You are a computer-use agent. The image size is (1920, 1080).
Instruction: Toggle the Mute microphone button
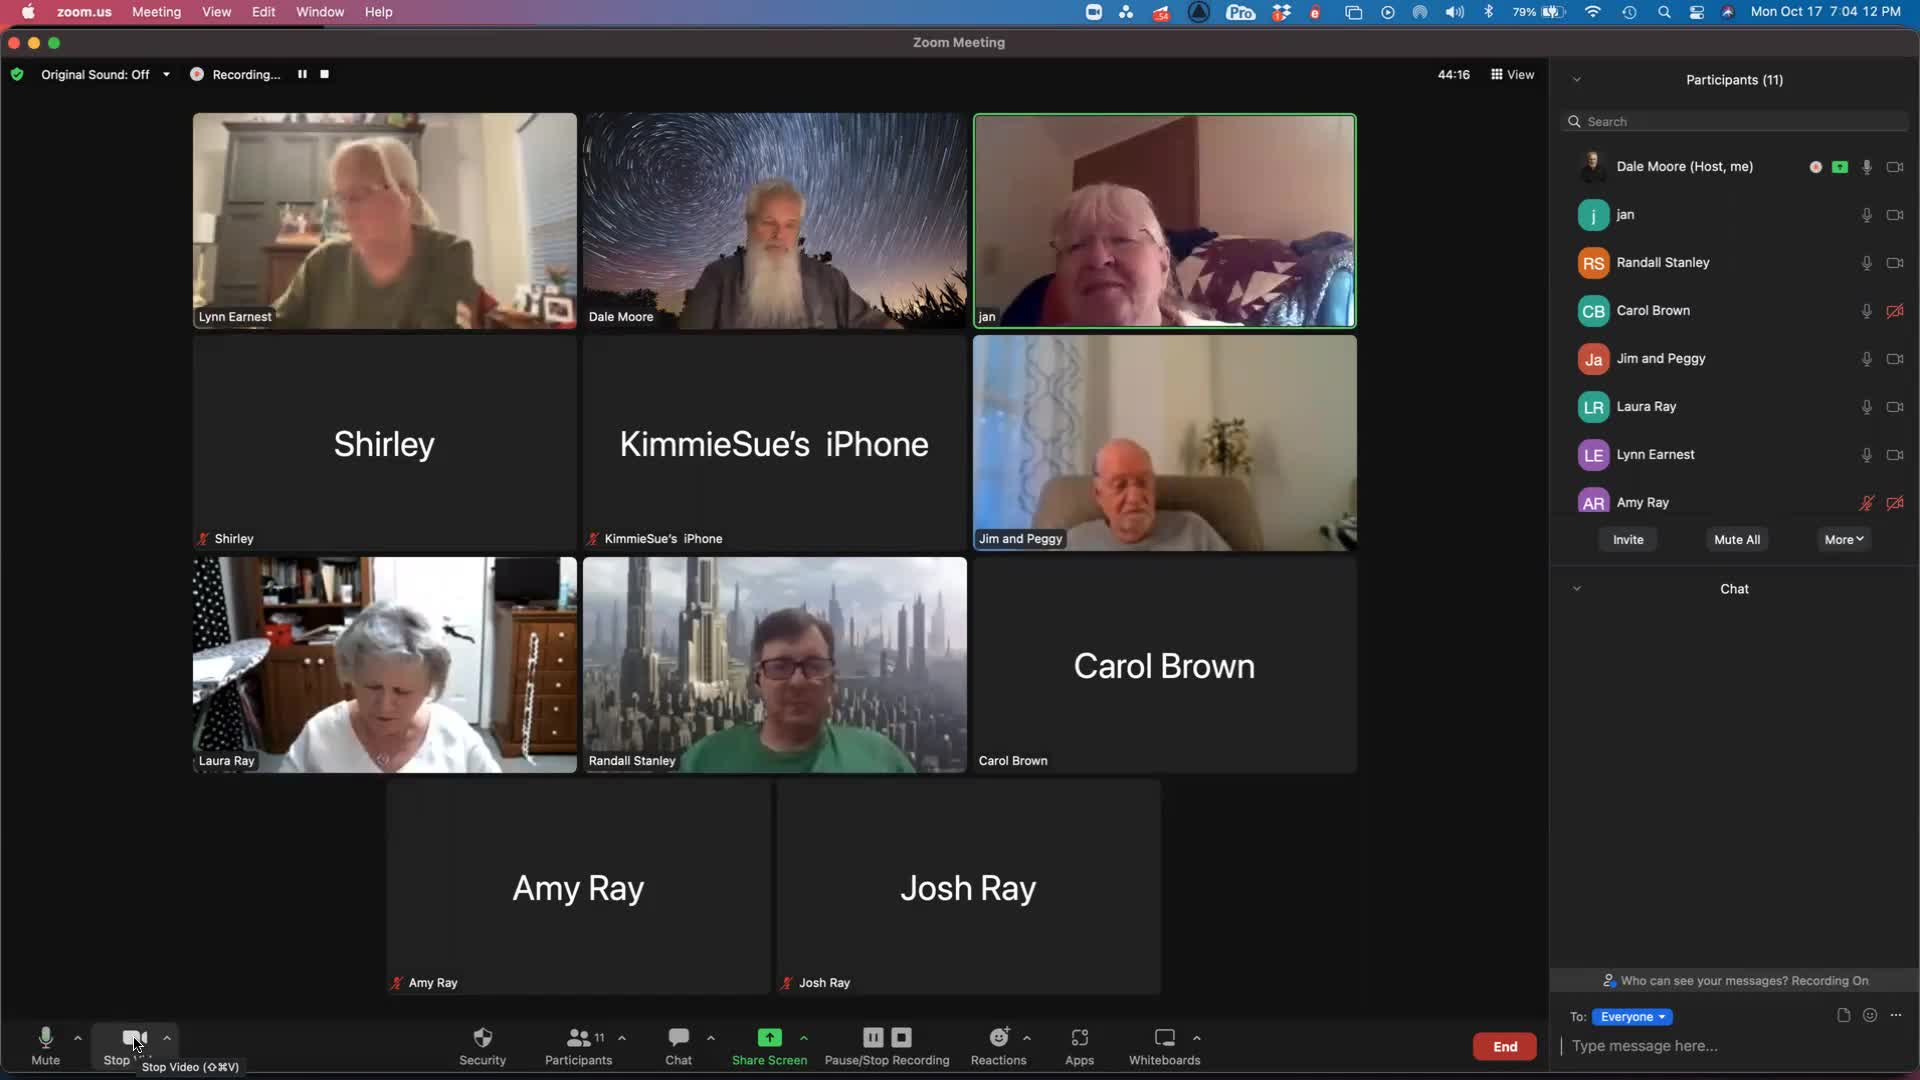tap(45, 1037)
